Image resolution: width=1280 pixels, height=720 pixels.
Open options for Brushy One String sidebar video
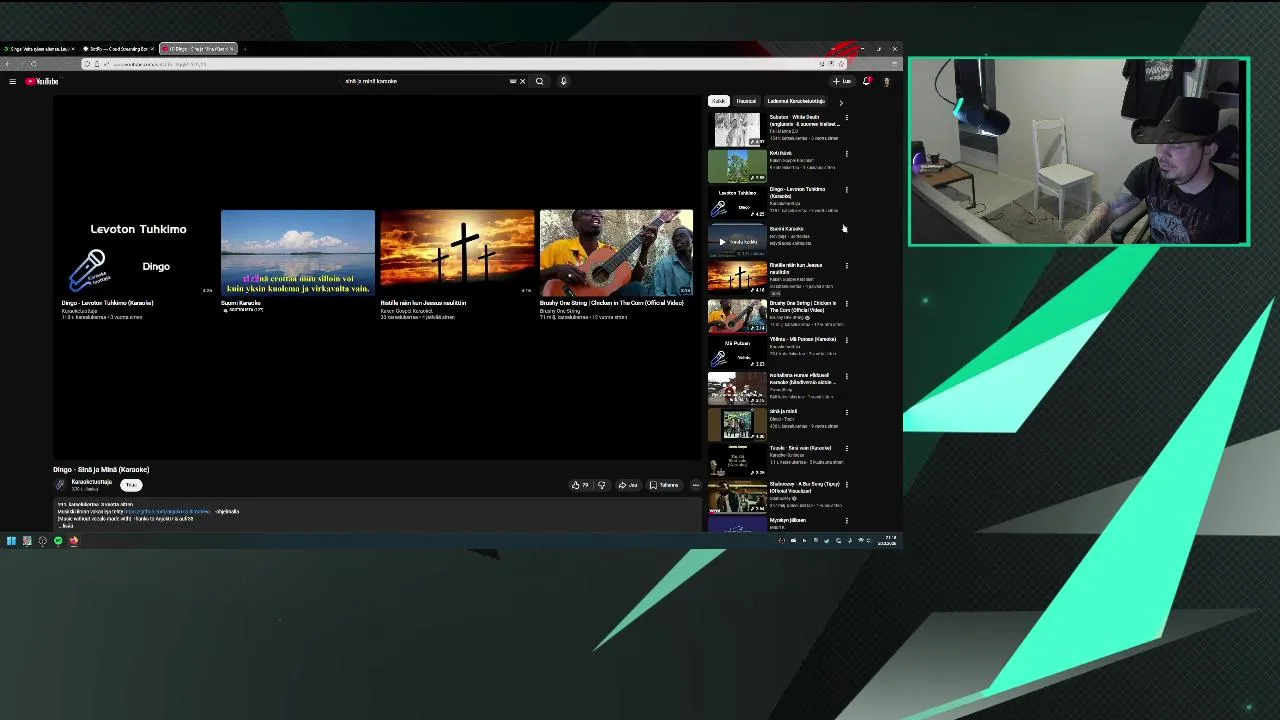(846, 303)
